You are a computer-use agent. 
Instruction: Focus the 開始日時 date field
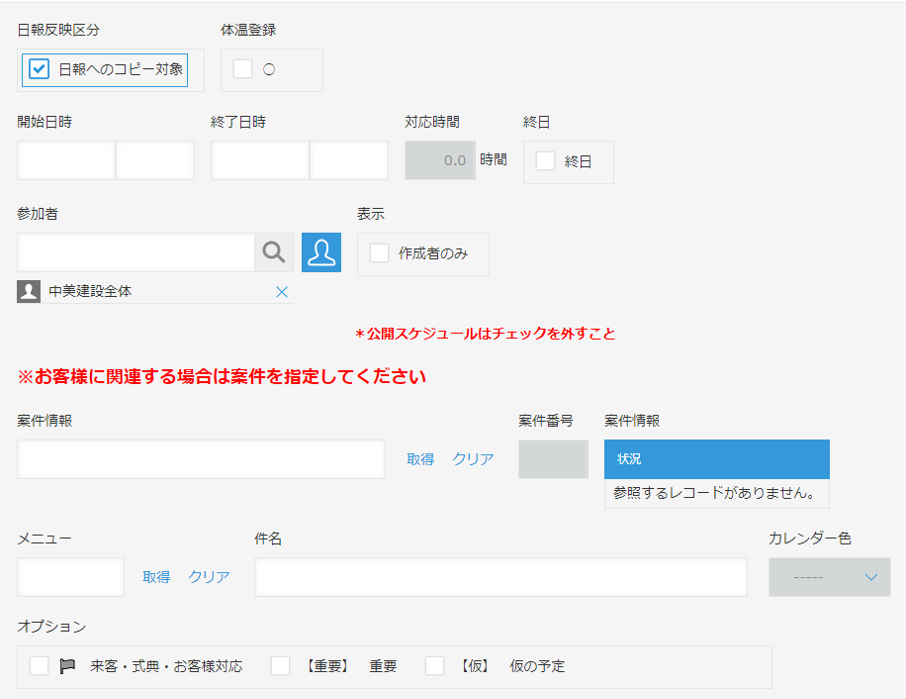[66, 160]
